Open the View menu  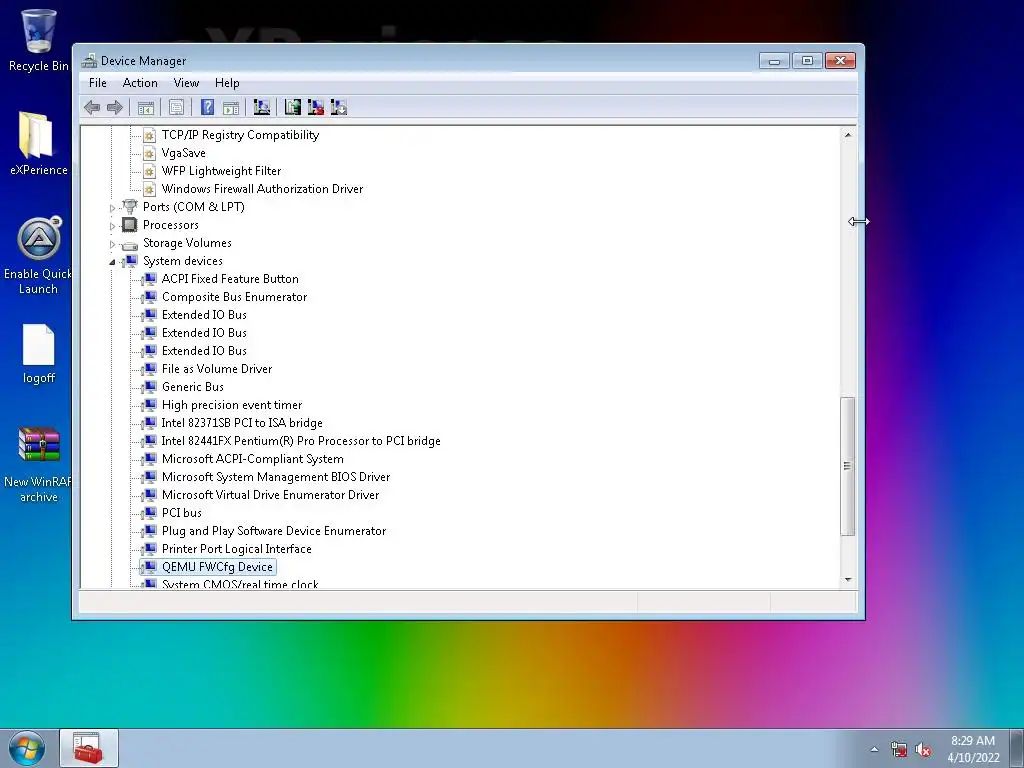(186, 83)
